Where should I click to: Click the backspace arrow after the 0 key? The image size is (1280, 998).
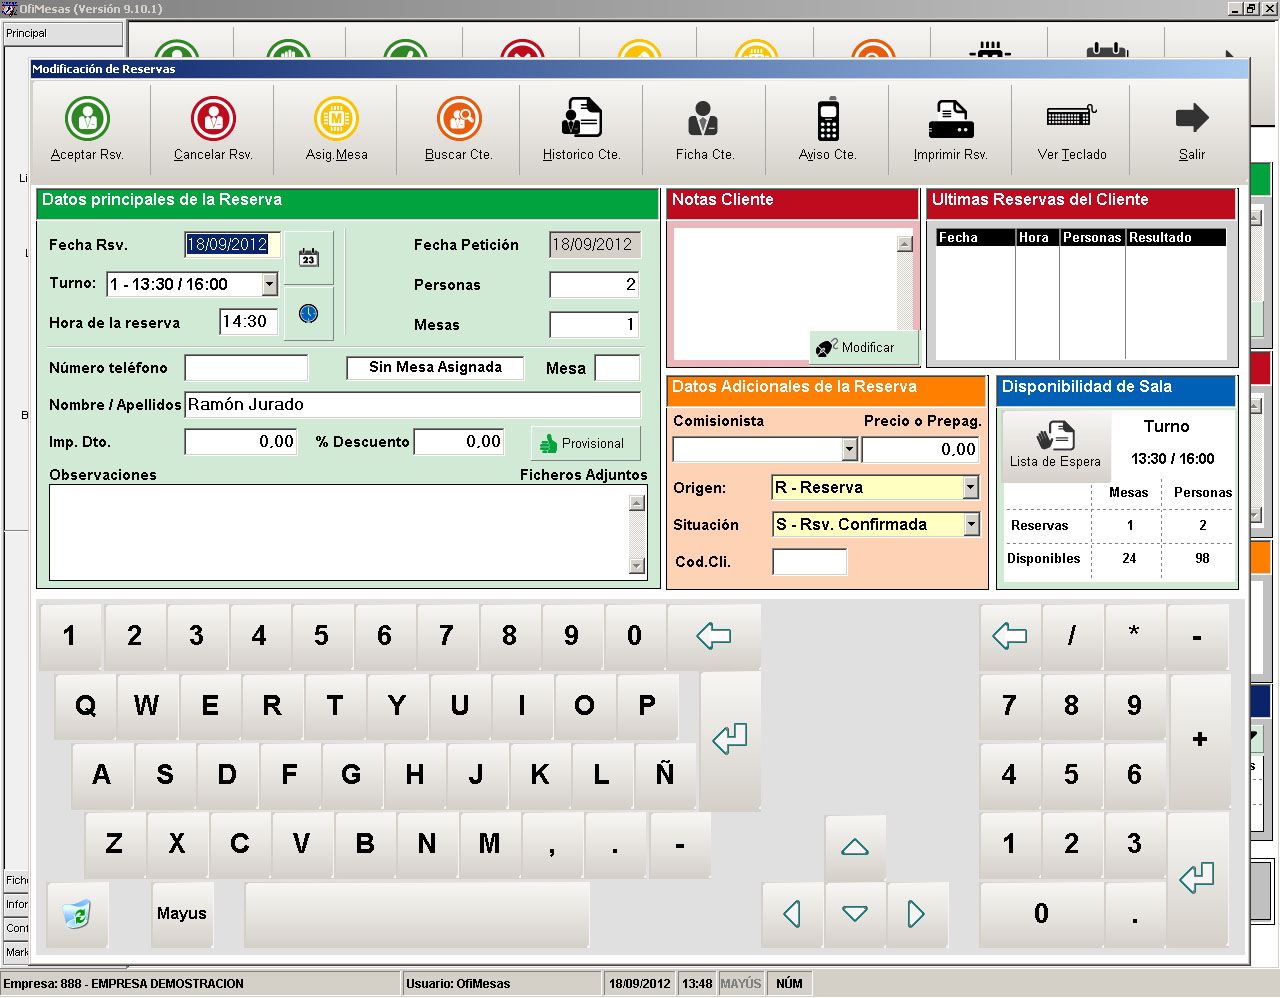tap(713, 636)
